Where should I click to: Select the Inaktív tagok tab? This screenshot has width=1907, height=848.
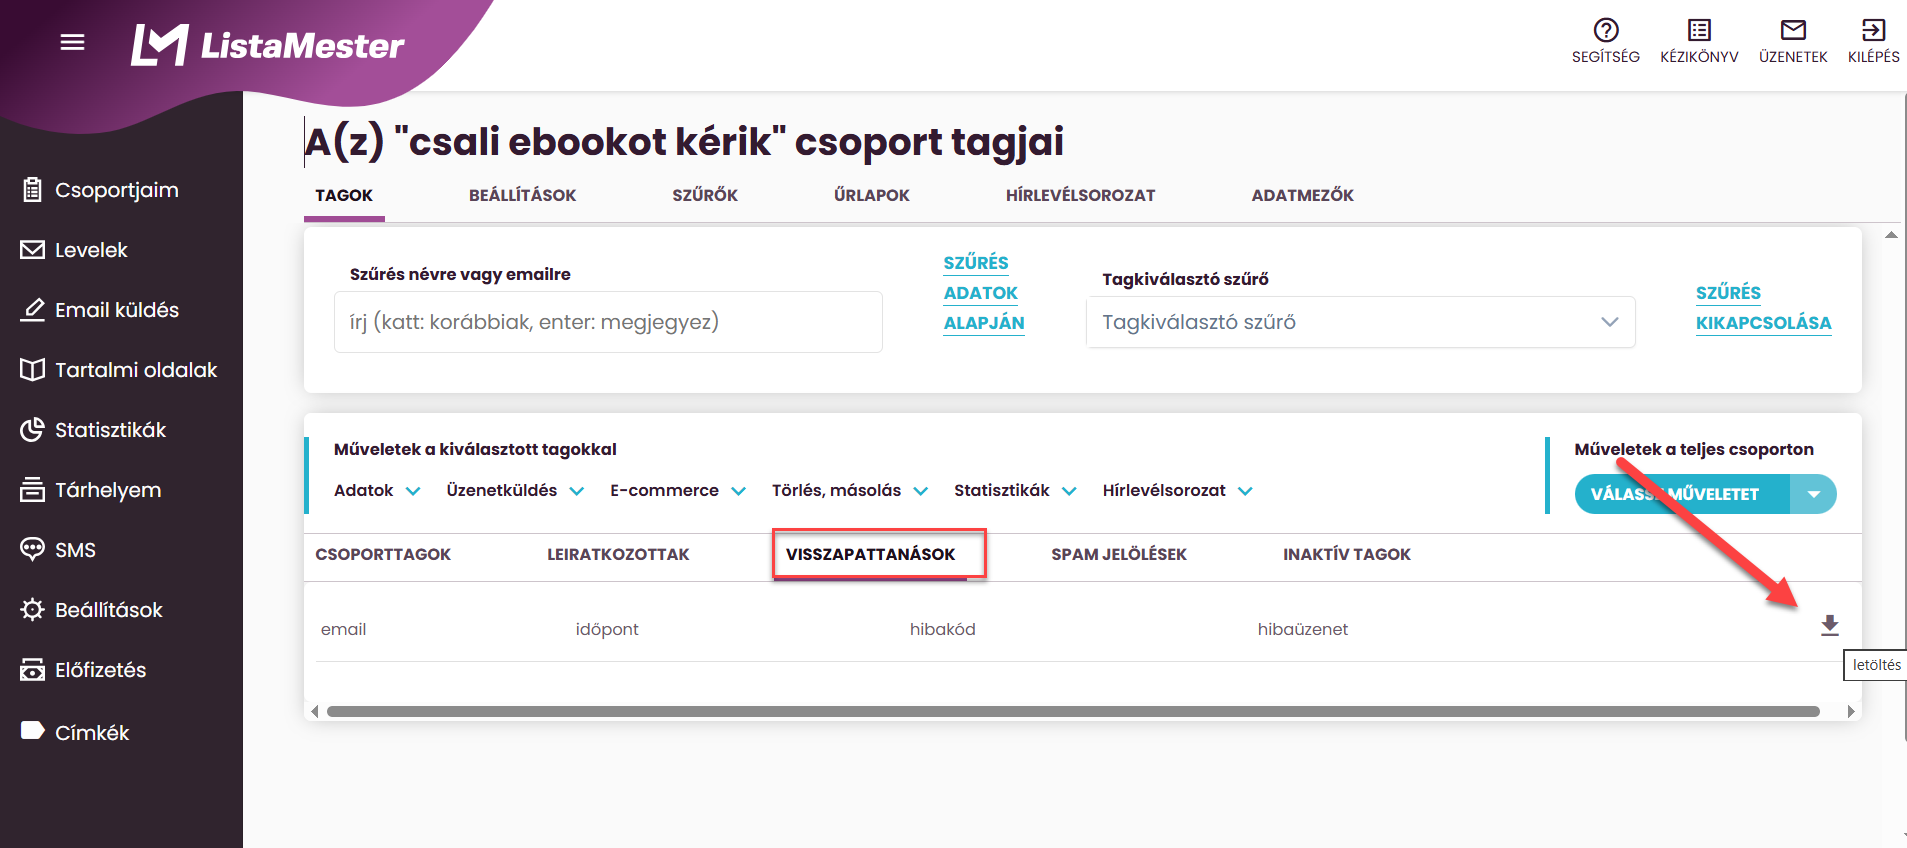(1347, 554)
